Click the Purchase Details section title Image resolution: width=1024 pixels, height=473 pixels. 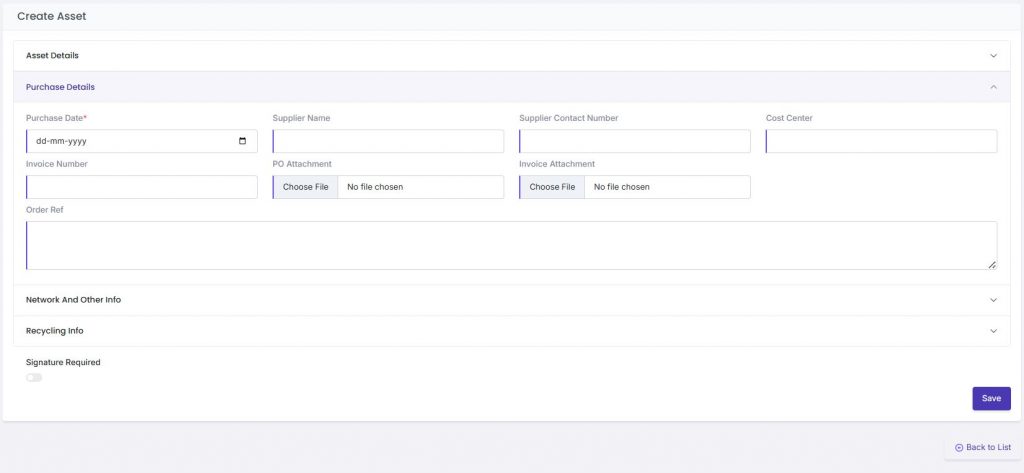60,87
